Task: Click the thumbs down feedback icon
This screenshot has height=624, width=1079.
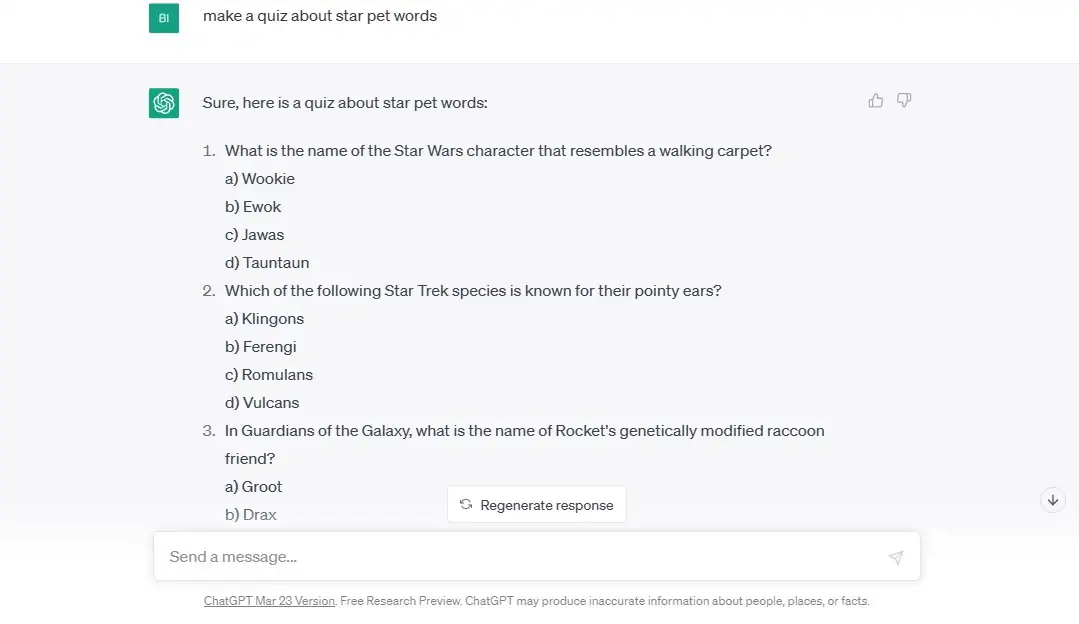Action: [904, 101]
